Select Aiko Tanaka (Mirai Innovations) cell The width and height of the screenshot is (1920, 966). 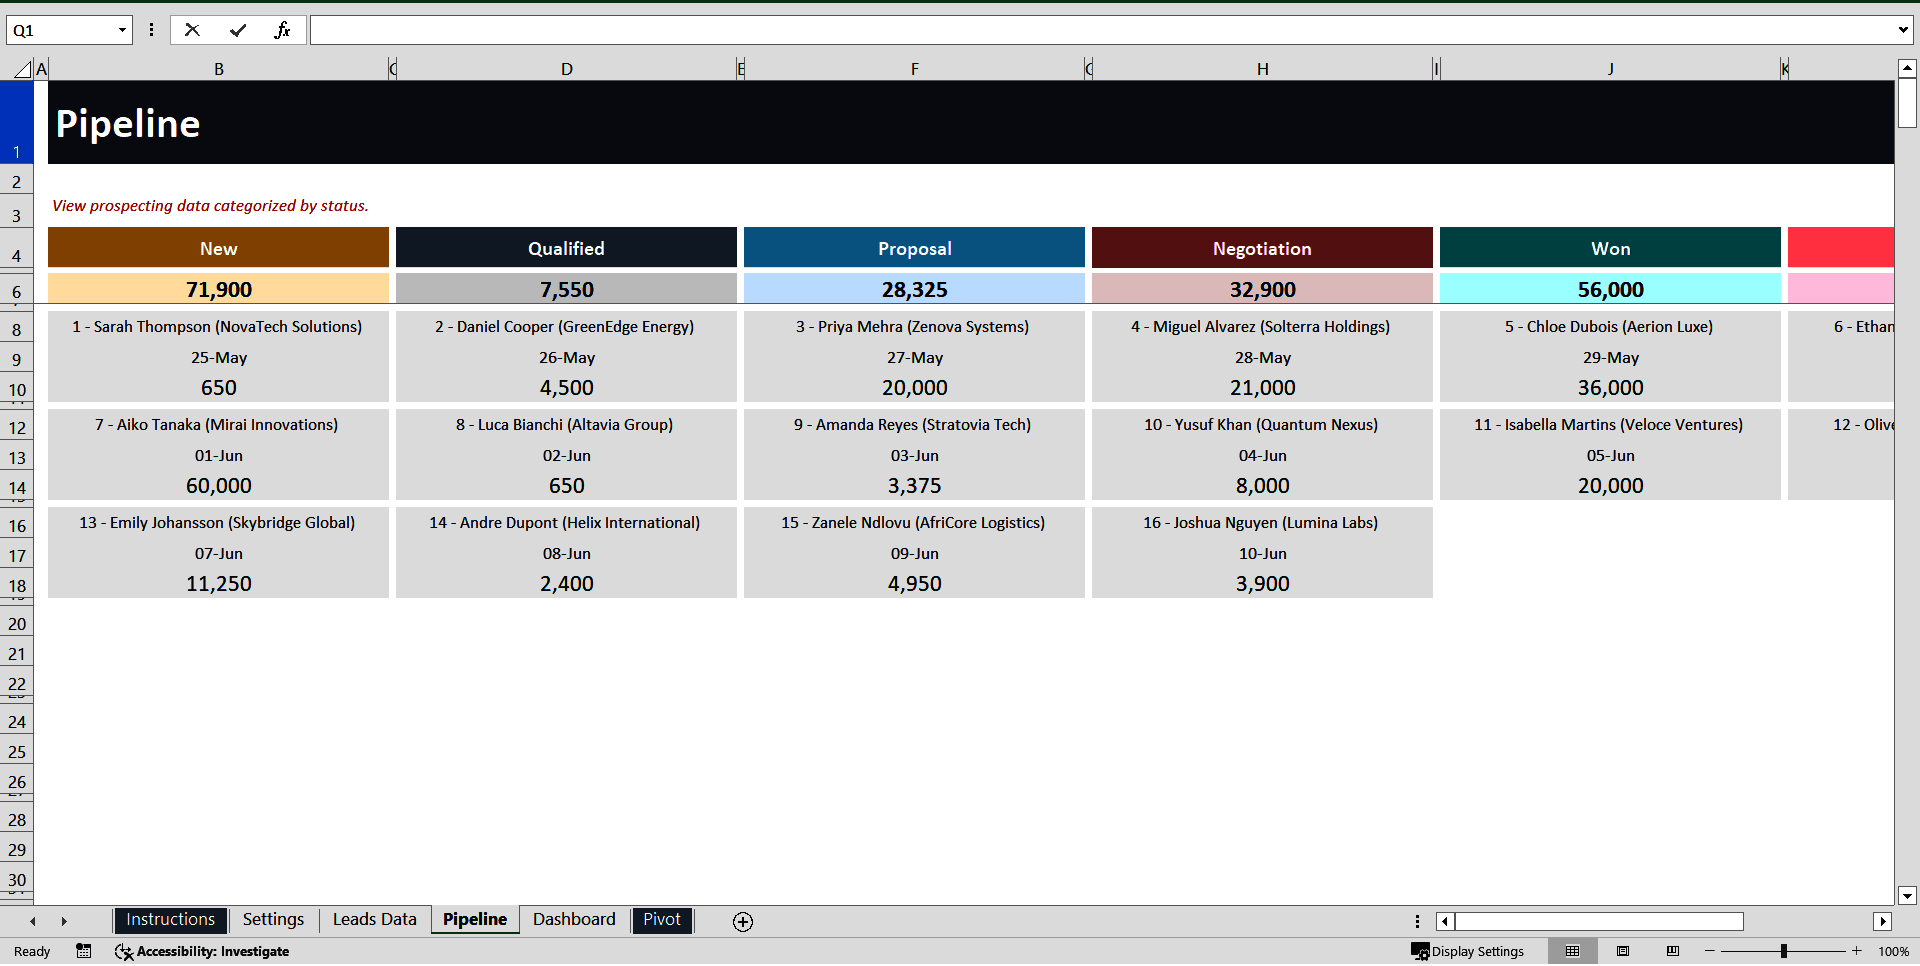point(219,425)
